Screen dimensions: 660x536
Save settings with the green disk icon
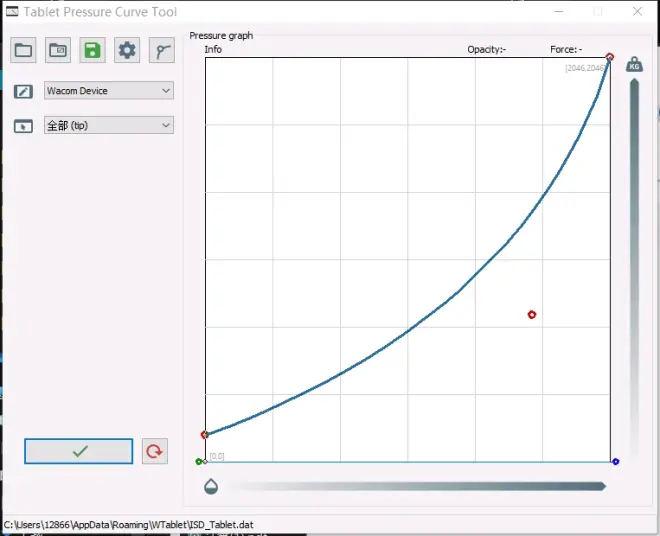[x=92, y=51]
